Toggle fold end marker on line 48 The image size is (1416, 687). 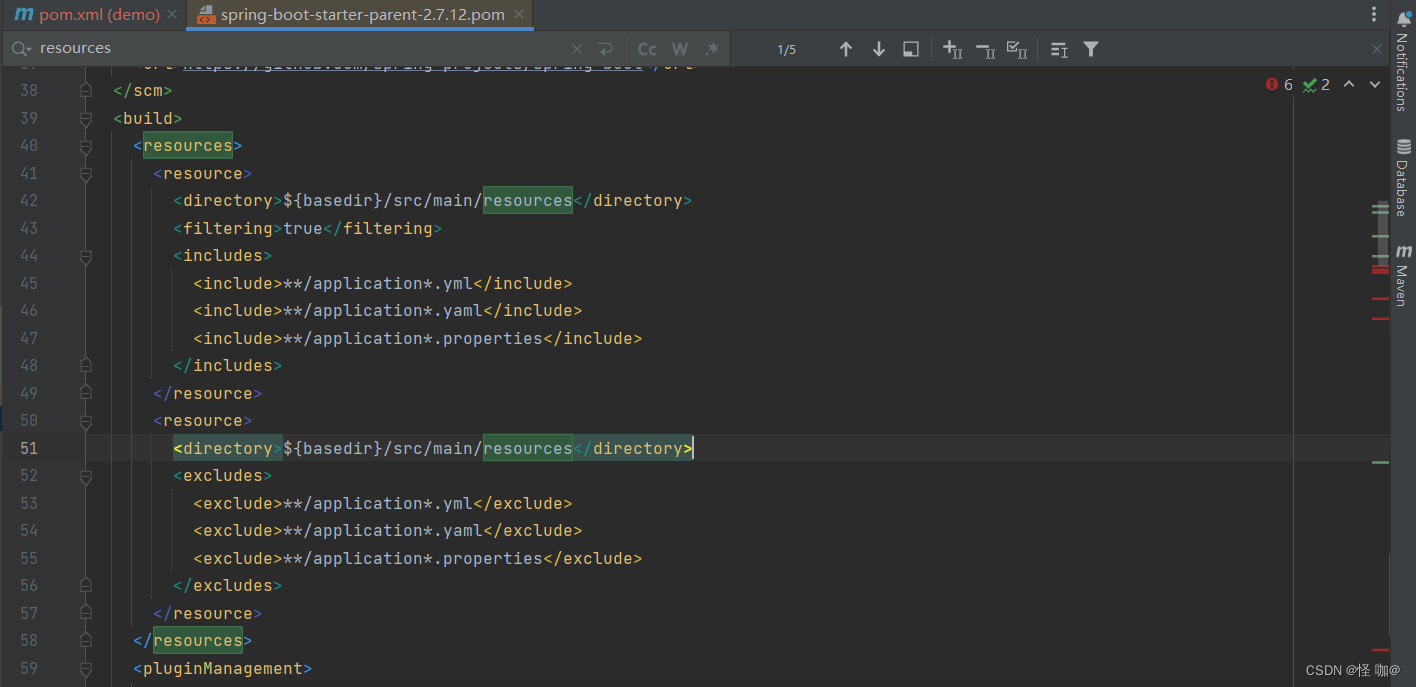pos(86,366)
